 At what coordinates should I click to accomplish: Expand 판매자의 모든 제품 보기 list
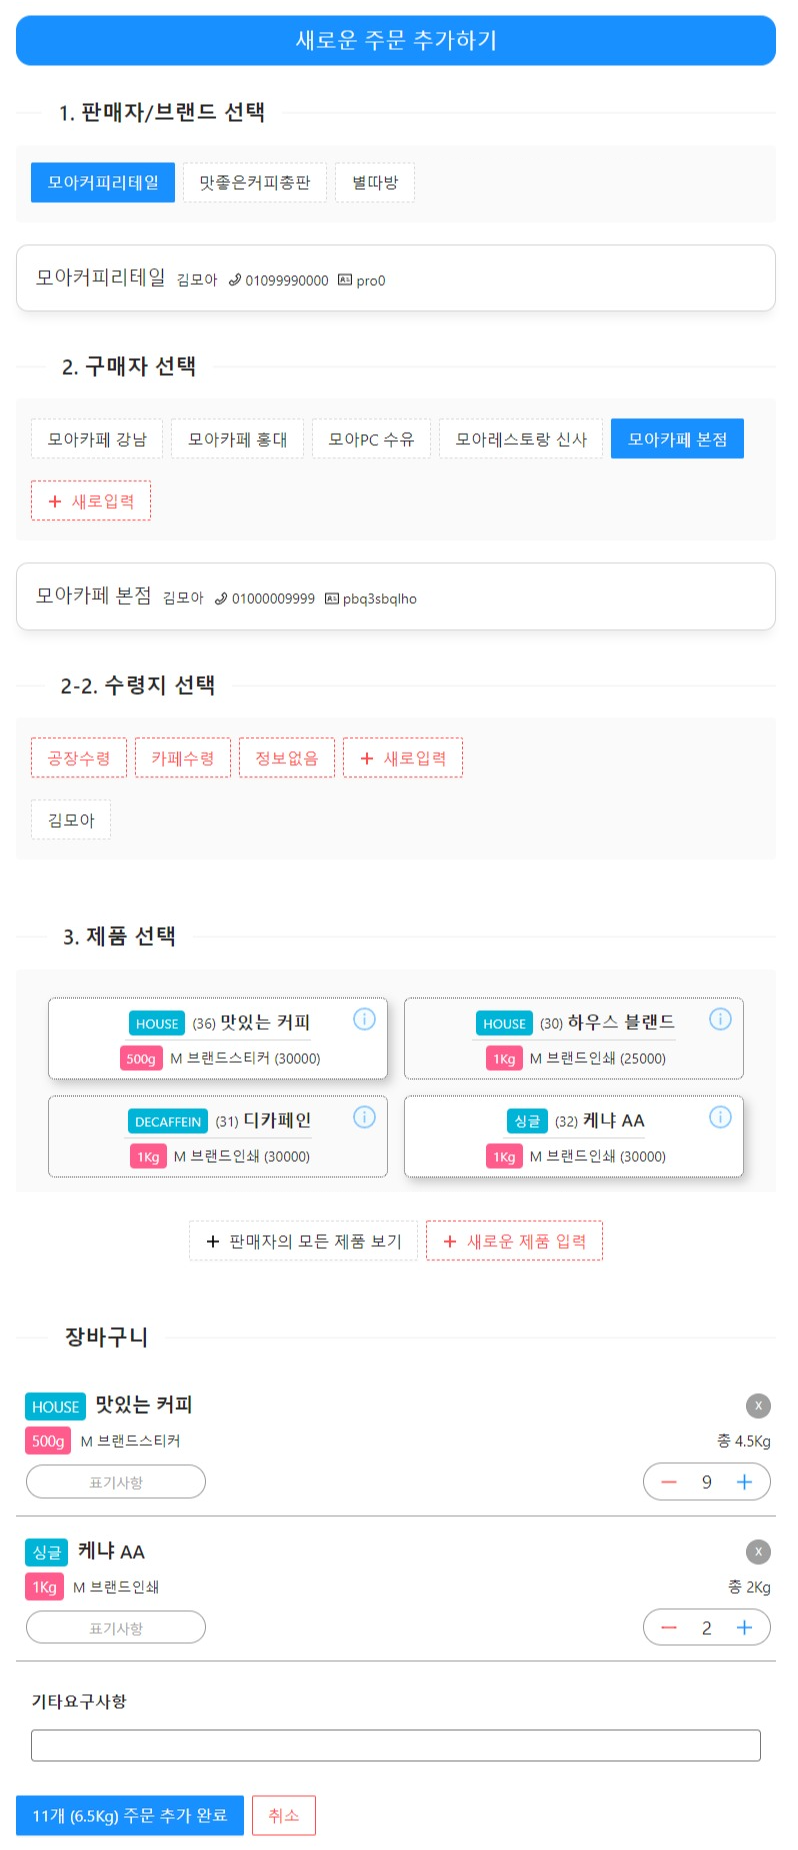300,1240
